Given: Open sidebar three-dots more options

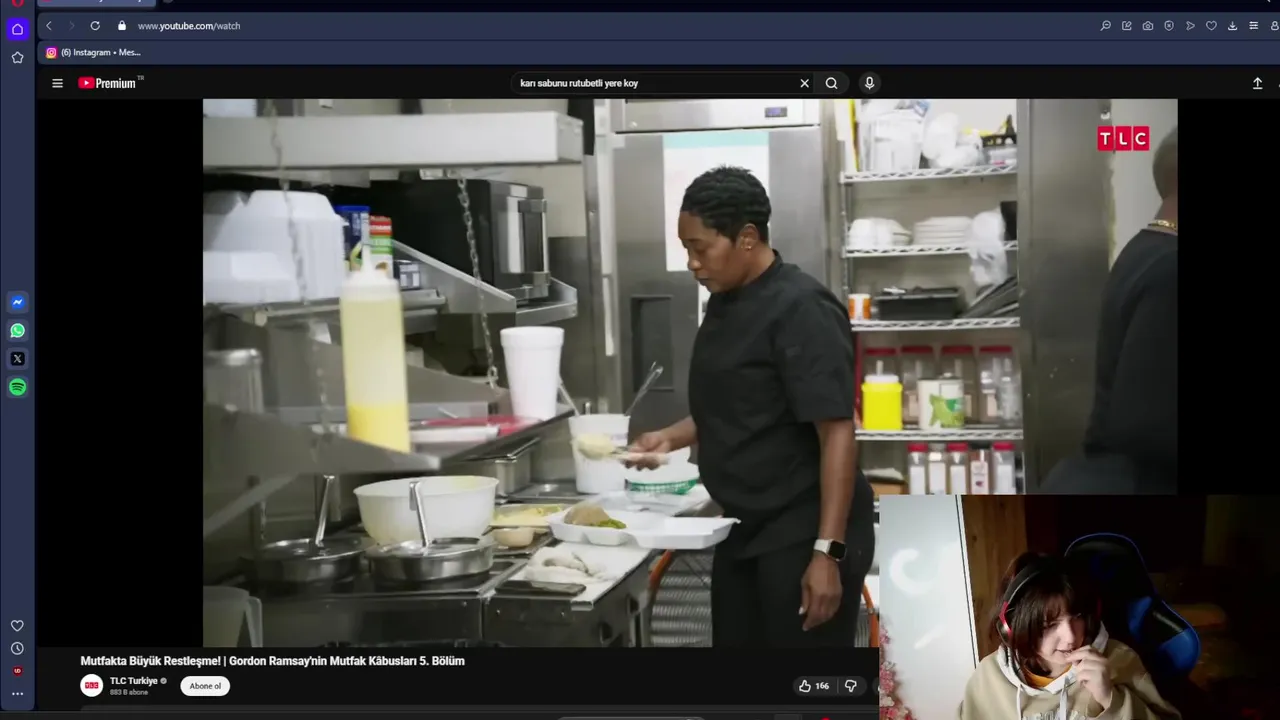Looking at the screenshot, I should (17, 693).
